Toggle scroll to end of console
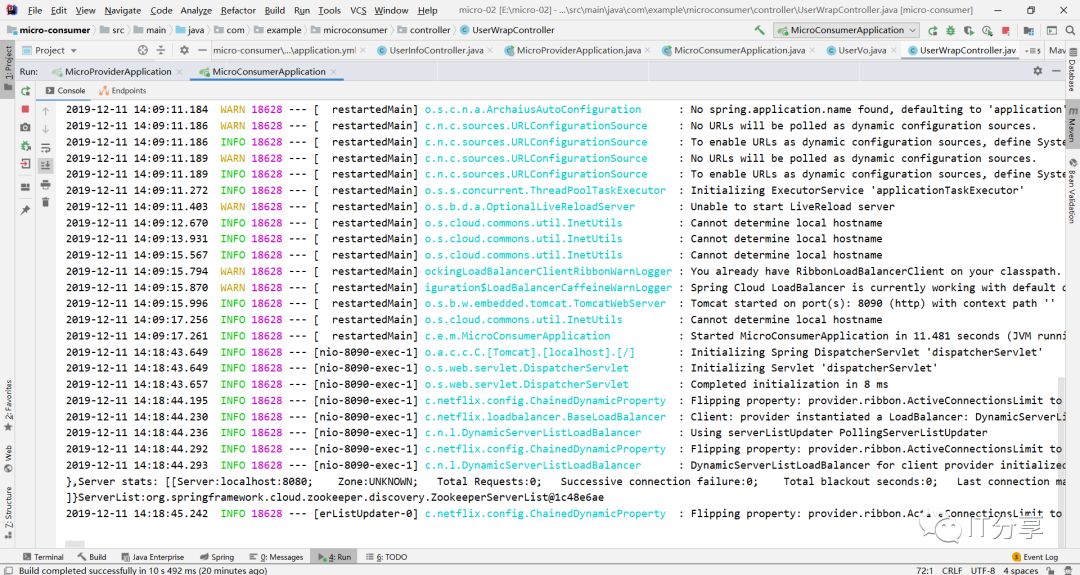 [45, 165]
